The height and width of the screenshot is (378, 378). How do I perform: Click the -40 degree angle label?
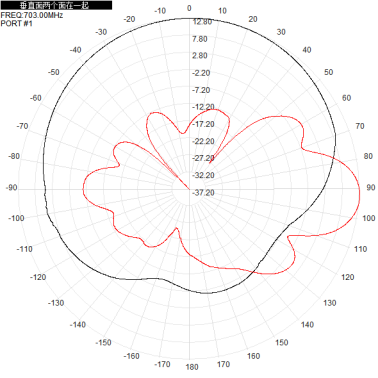pos(75,50)
